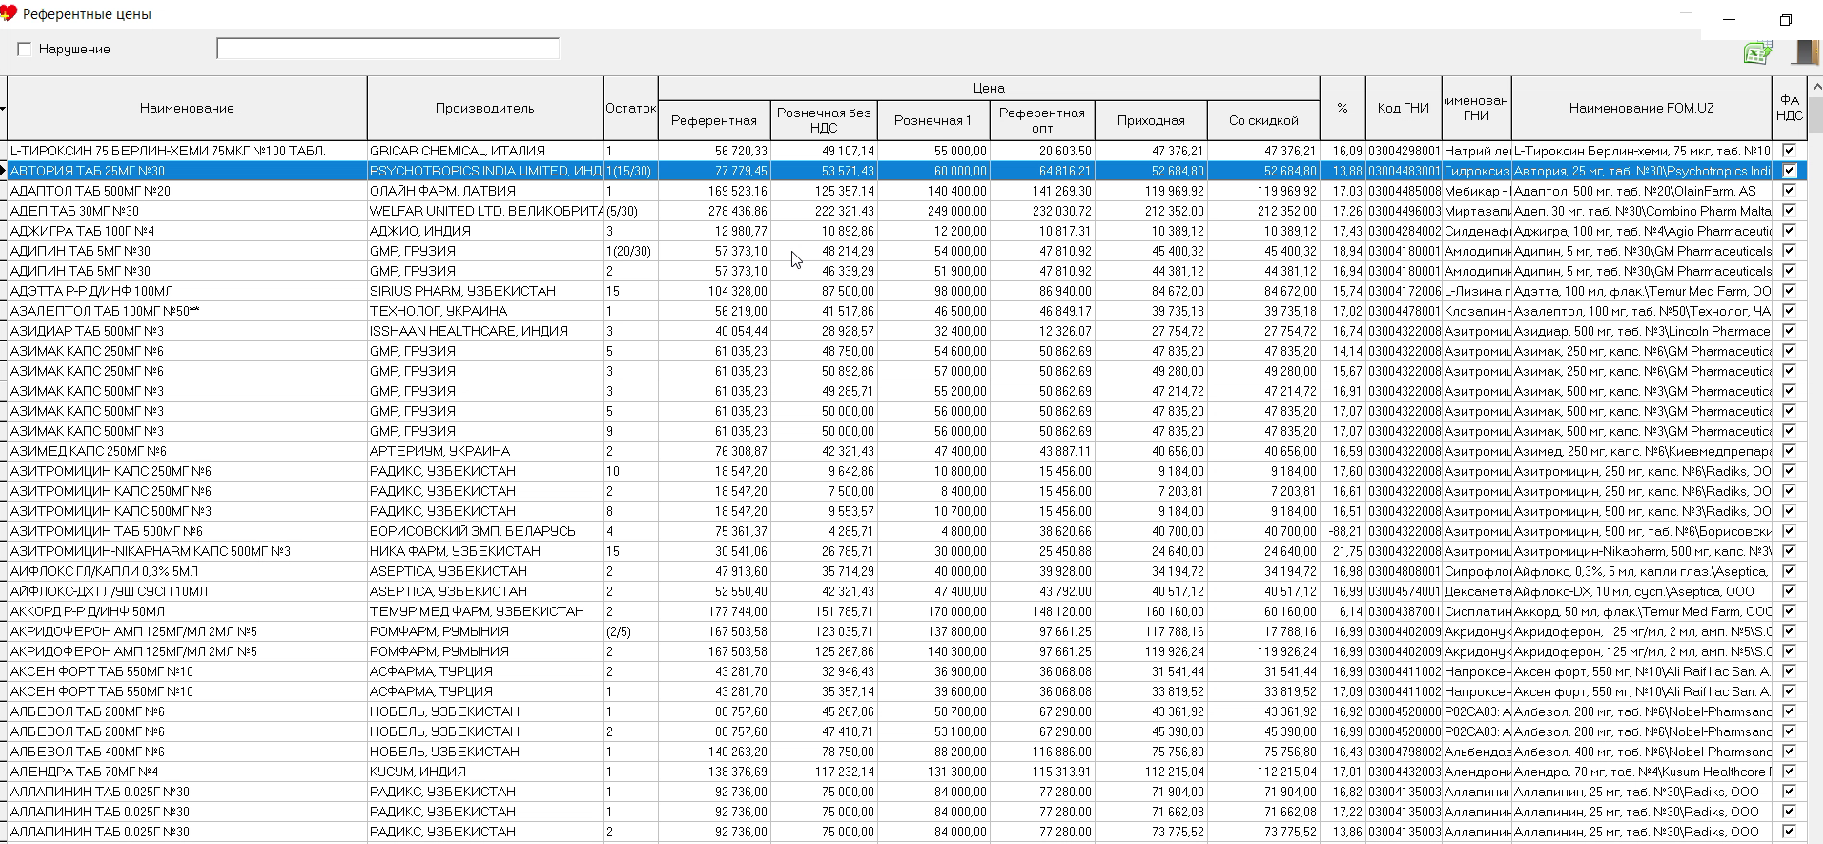Image resolution: width=1823 pixels, height=844 pixels.
Task: Toggle ФА НДС checkbox for АЗИДИАР row
Action: tap(1789, 331)
